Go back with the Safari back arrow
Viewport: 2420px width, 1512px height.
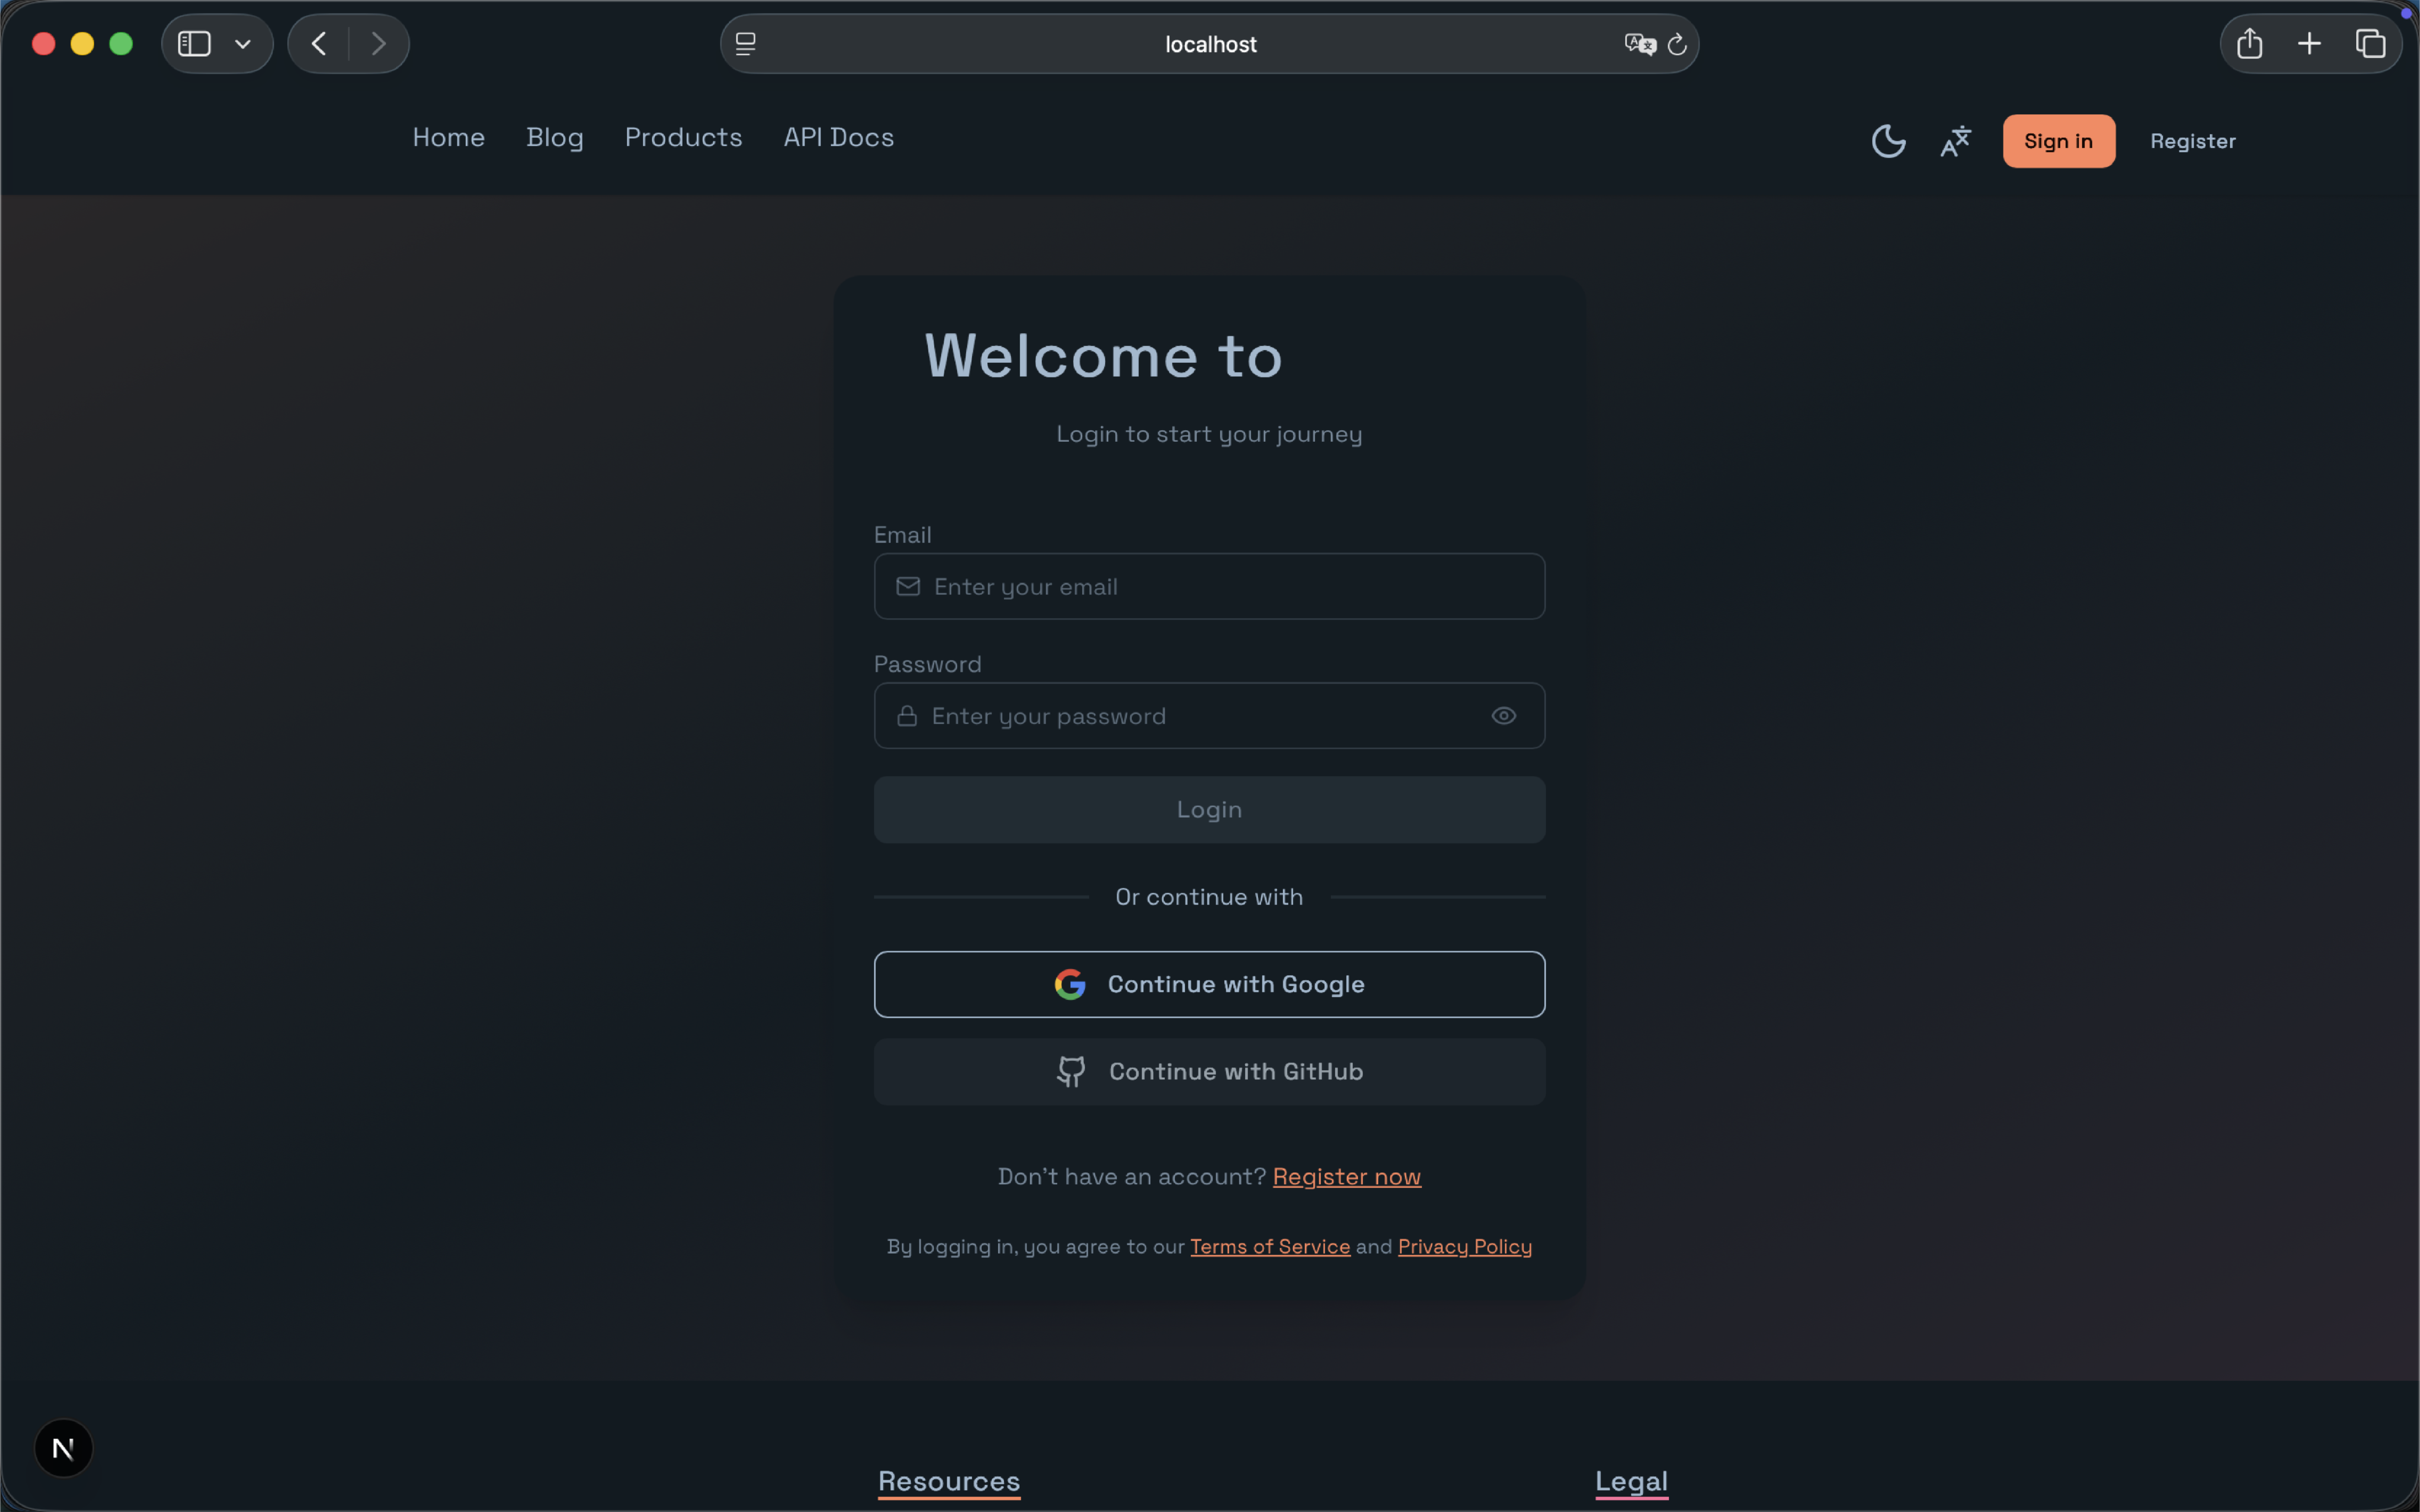(319, 44)
